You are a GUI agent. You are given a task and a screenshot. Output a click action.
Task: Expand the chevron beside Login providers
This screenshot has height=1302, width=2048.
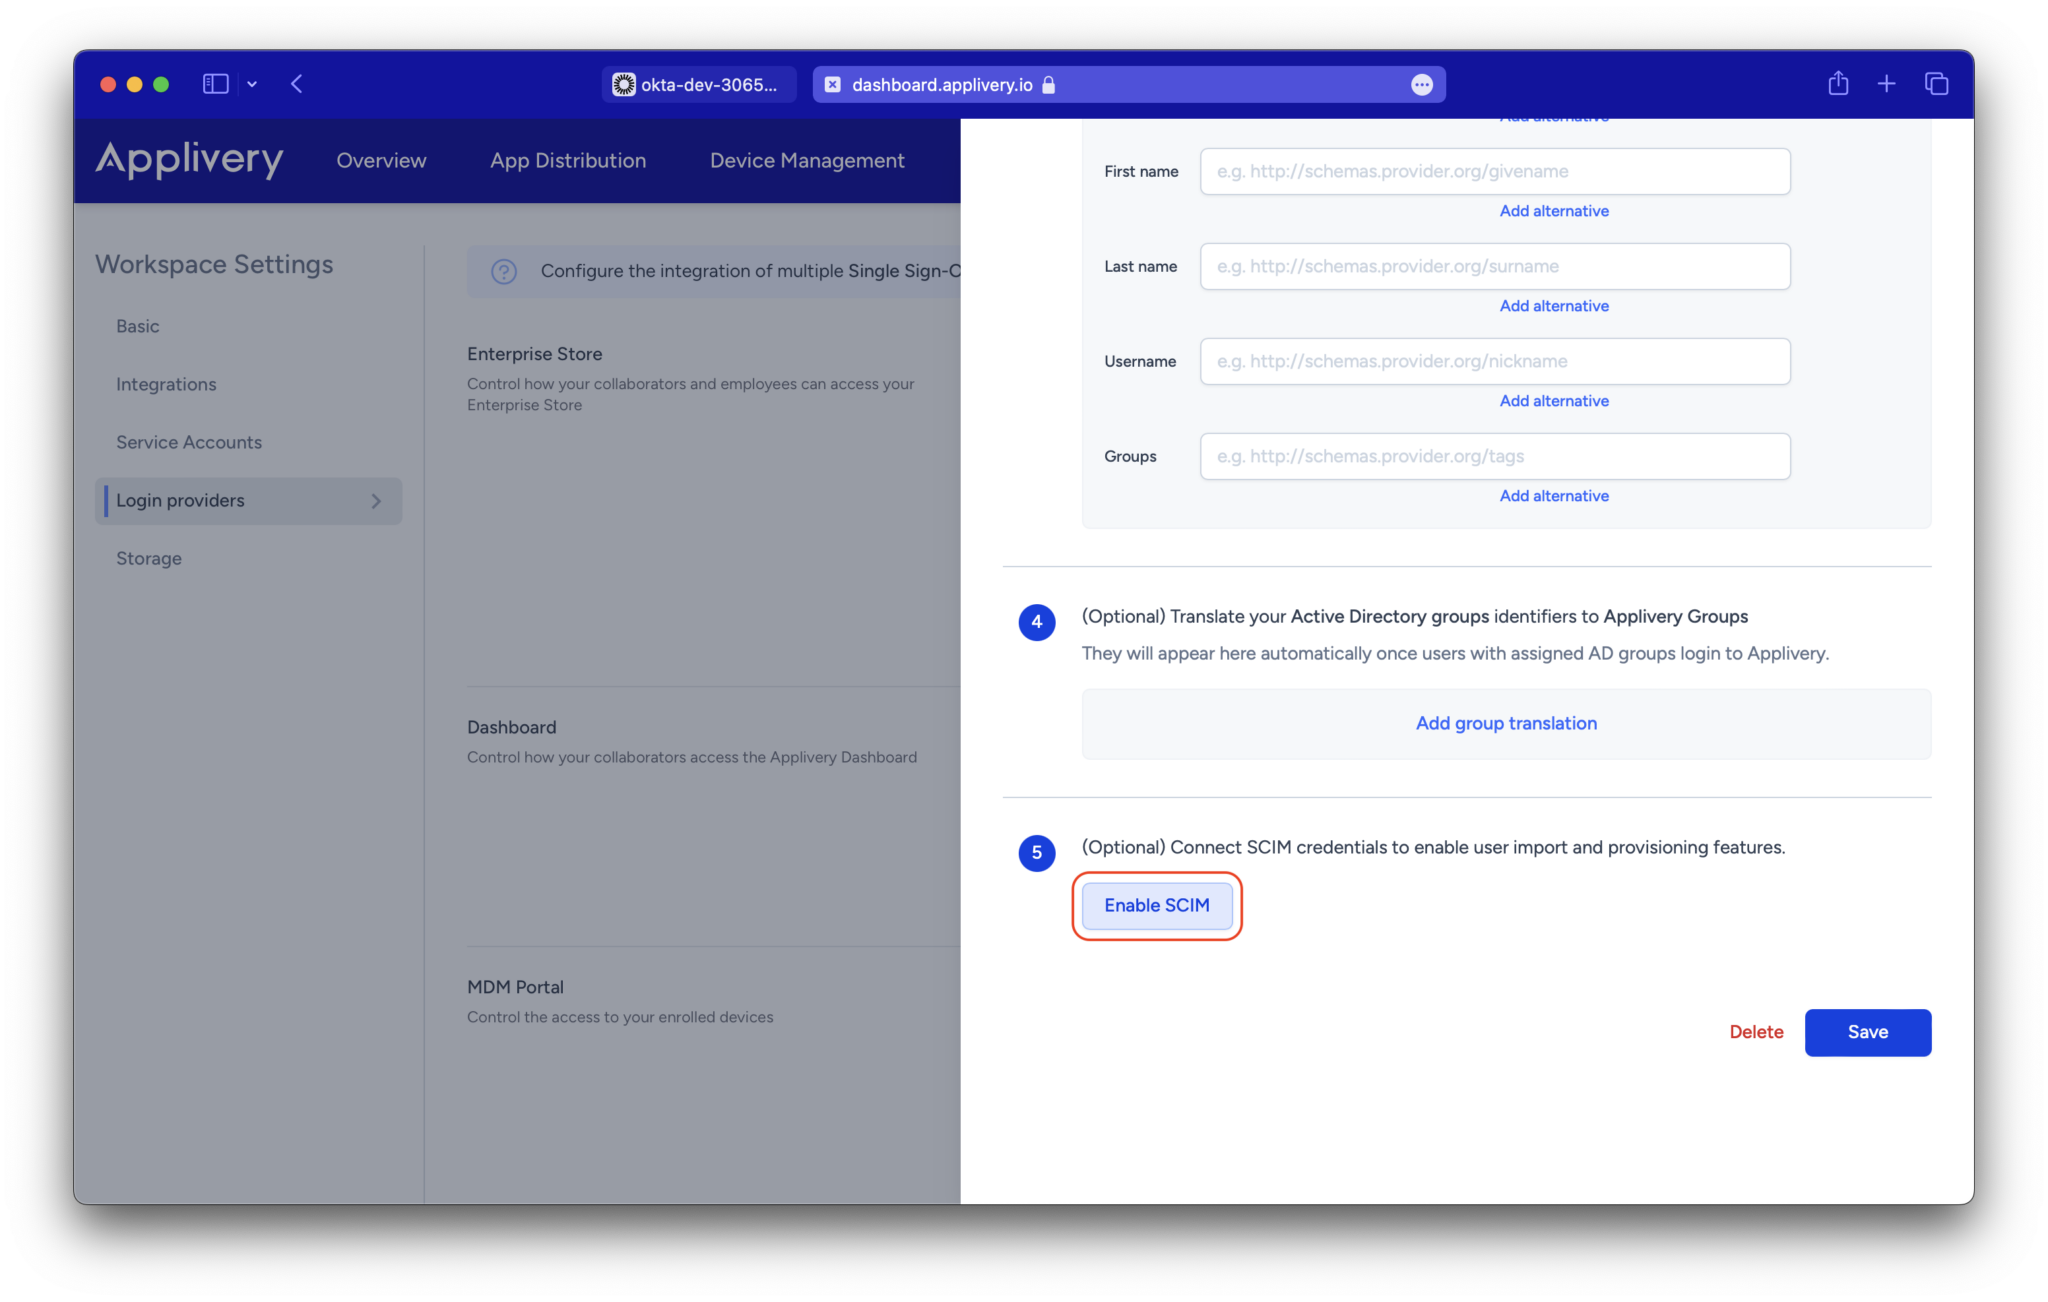click(375, 501)
